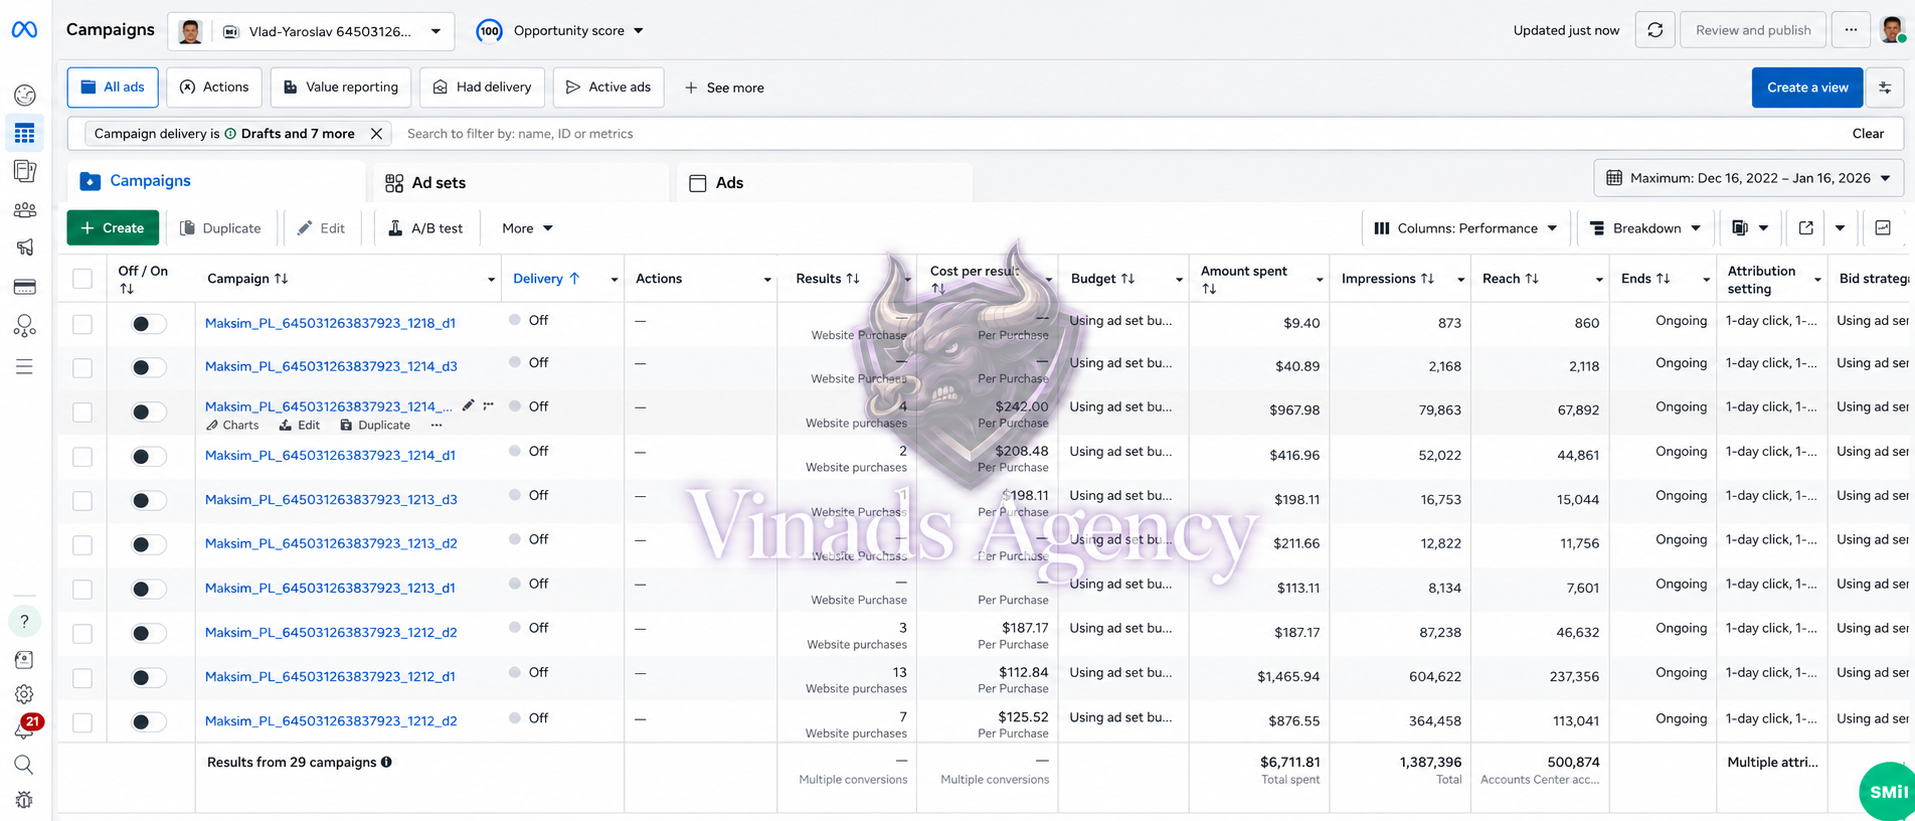Open the date range picker Maximum: Dec 16, 2022

pyautogui.click(x=1748, y=178)
